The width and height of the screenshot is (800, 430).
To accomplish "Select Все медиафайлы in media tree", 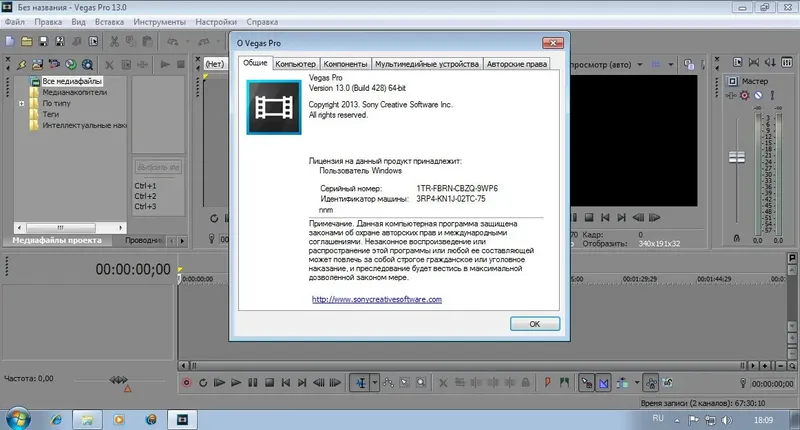I will click(x=72, y=81).
